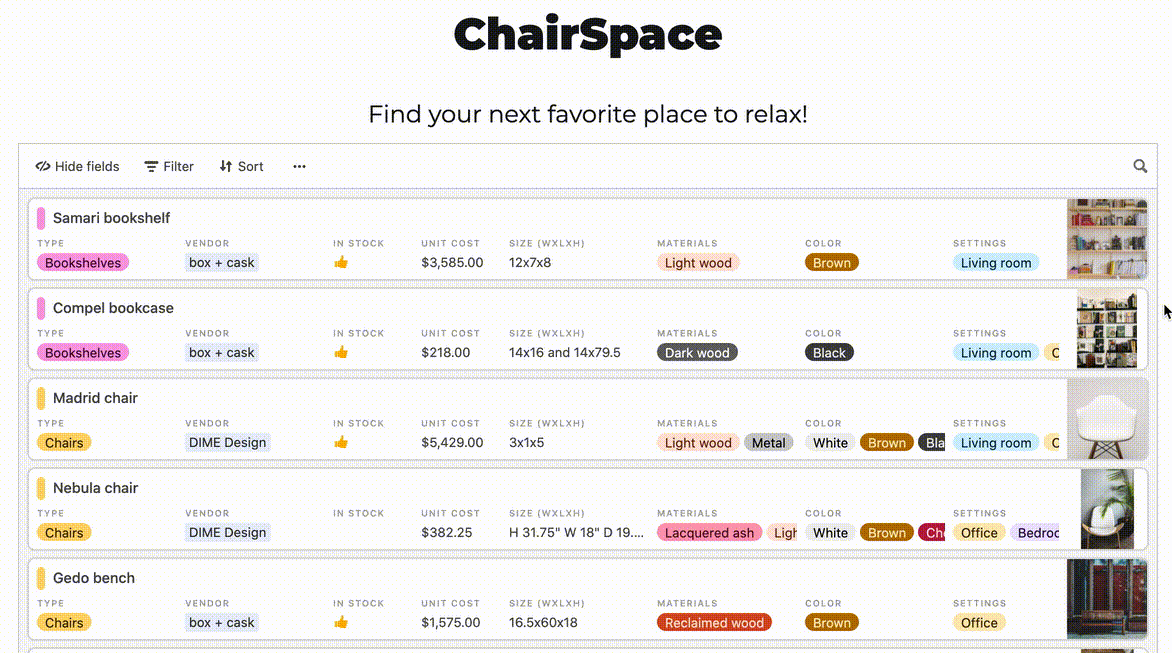The height and width of the screenshot is (653, 1172).
Task: Open the Gedo bench record title
Action: [x=93, y=578]
